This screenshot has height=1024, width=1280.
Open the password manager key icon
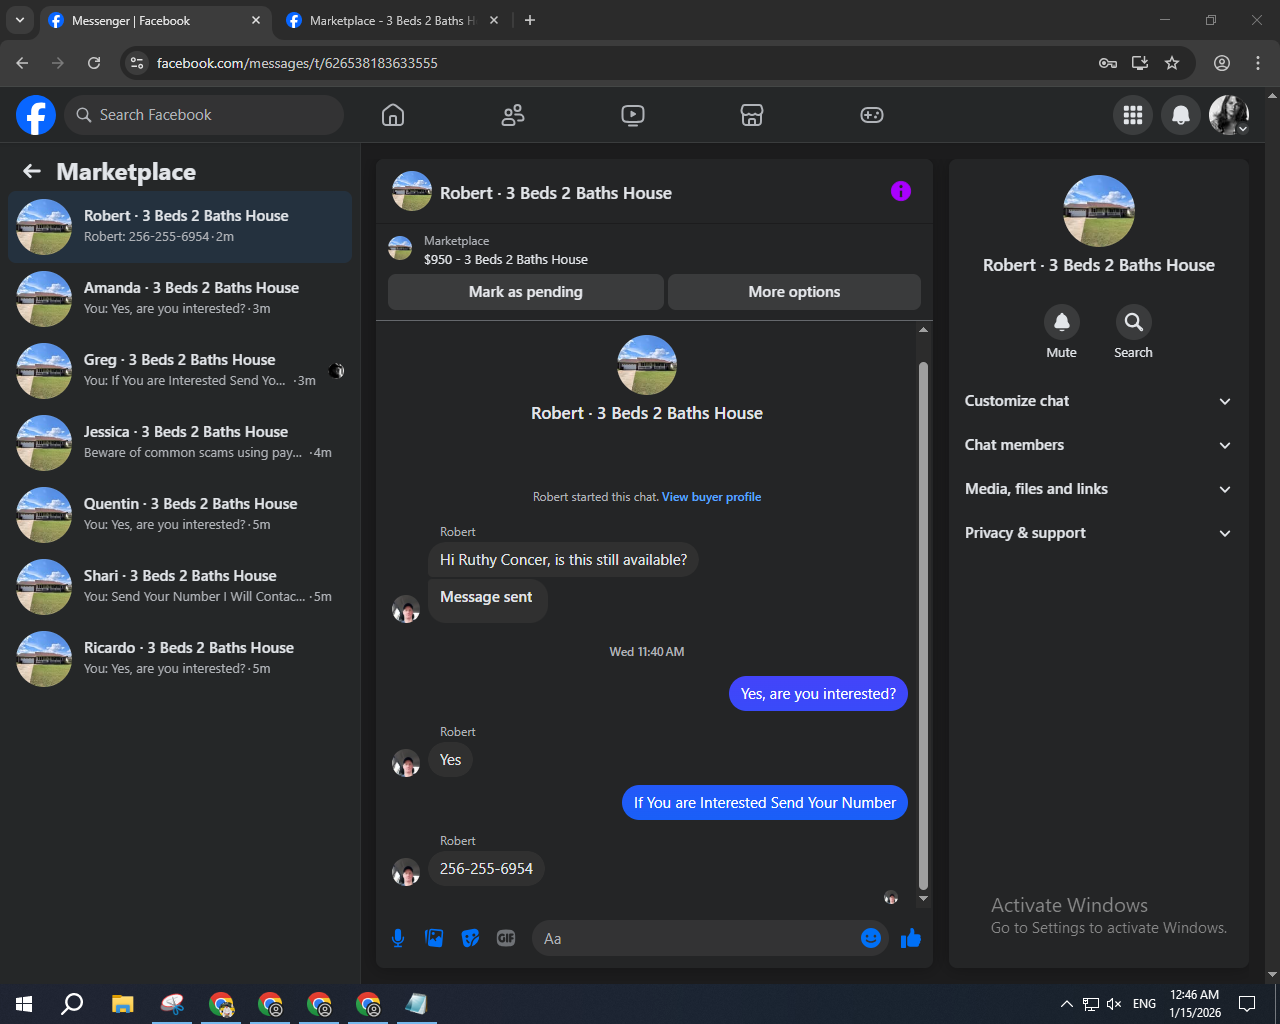tap(1108, 63)
